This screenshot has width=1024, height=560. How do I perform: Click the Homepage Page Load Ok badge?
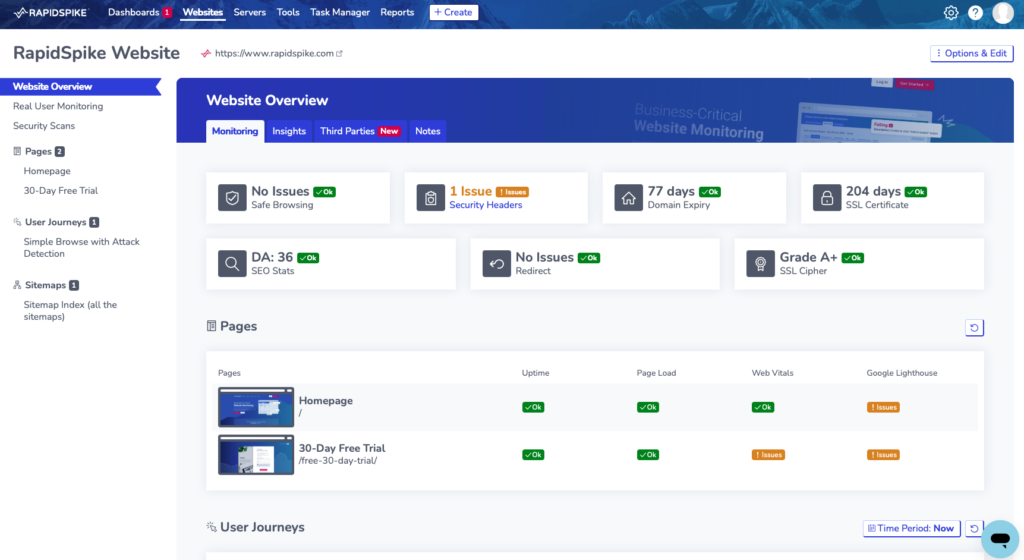tap(648, 407)
